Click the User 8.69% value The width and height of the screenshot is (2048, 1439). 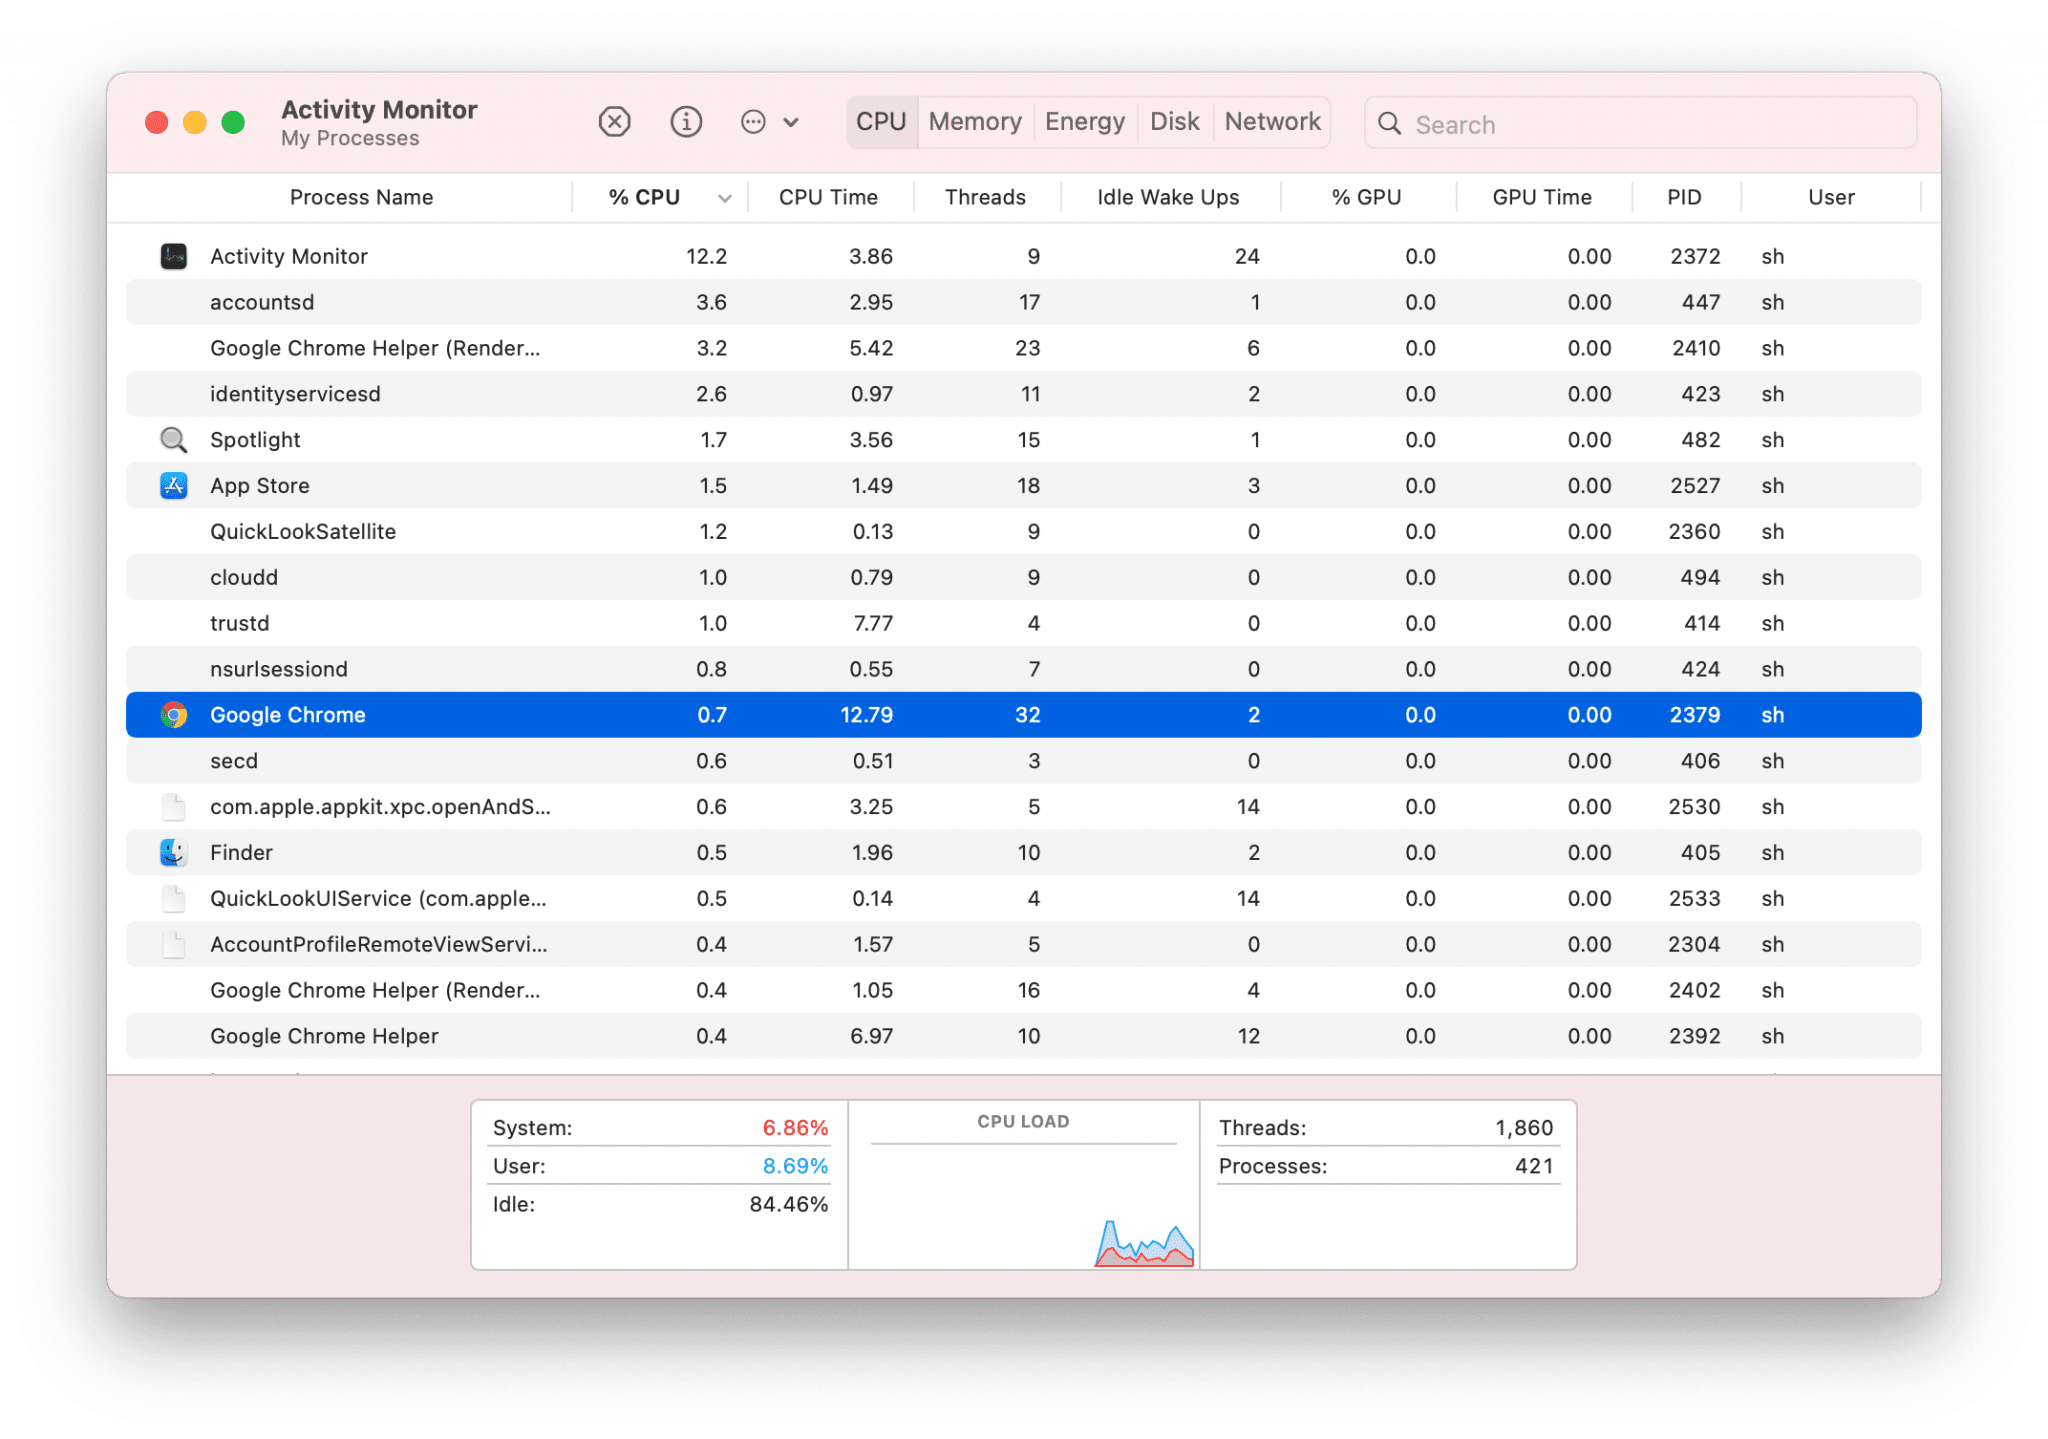pos(795,1166)
